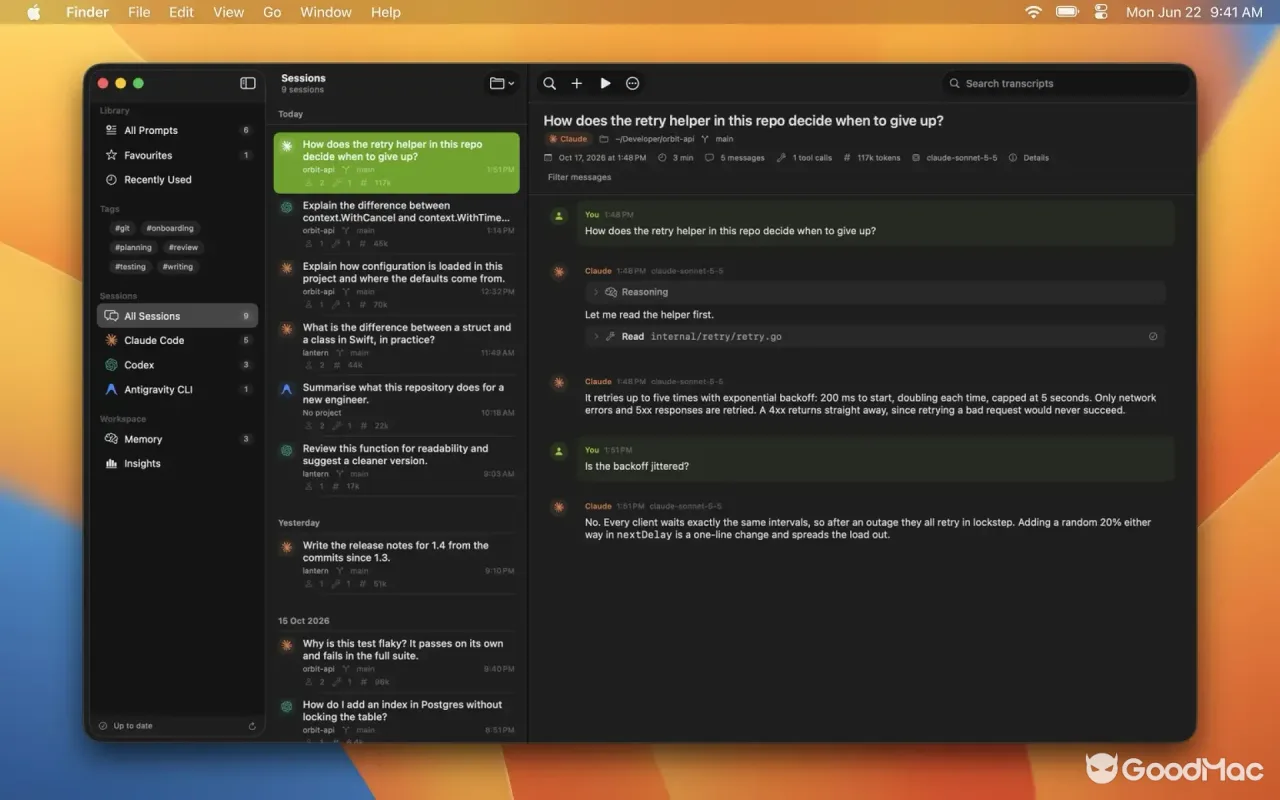Click the play icon in the toolbar
1280x800 pixels.
pyautogui.click(x=605, y=83)
